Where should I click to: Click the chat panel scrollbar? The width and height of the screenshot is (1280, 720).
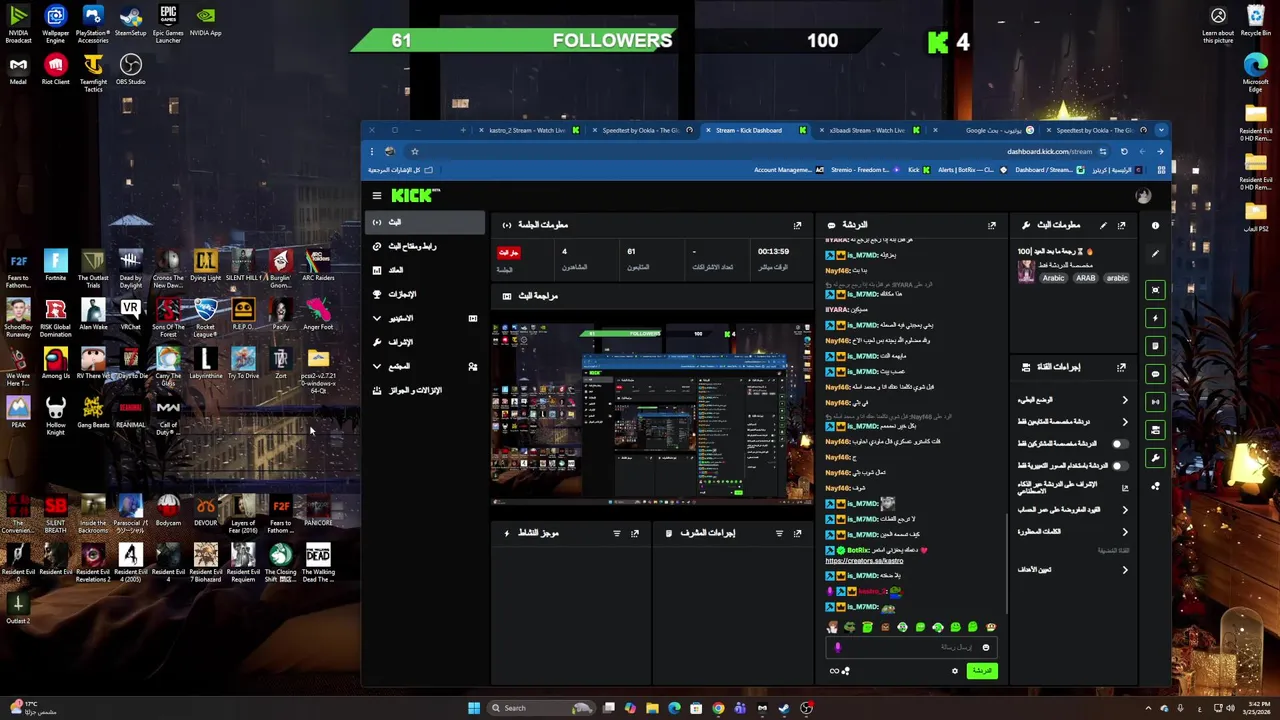click(x=1006, y=562)
